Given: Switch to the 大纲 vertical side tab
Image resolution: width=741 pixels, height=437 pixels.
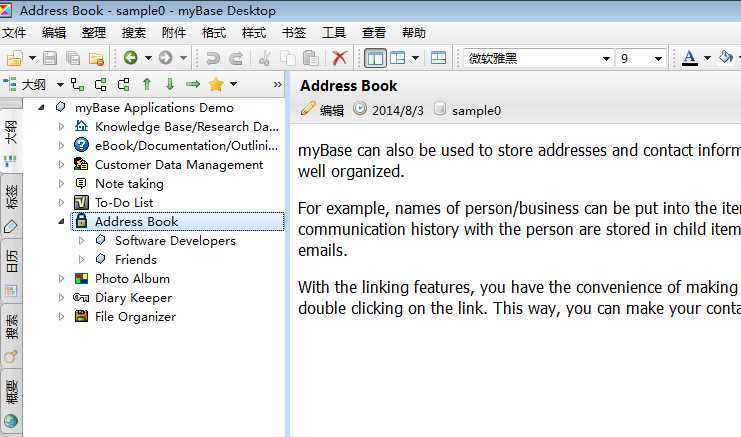Looking at the screenshot, I should 11,141.
